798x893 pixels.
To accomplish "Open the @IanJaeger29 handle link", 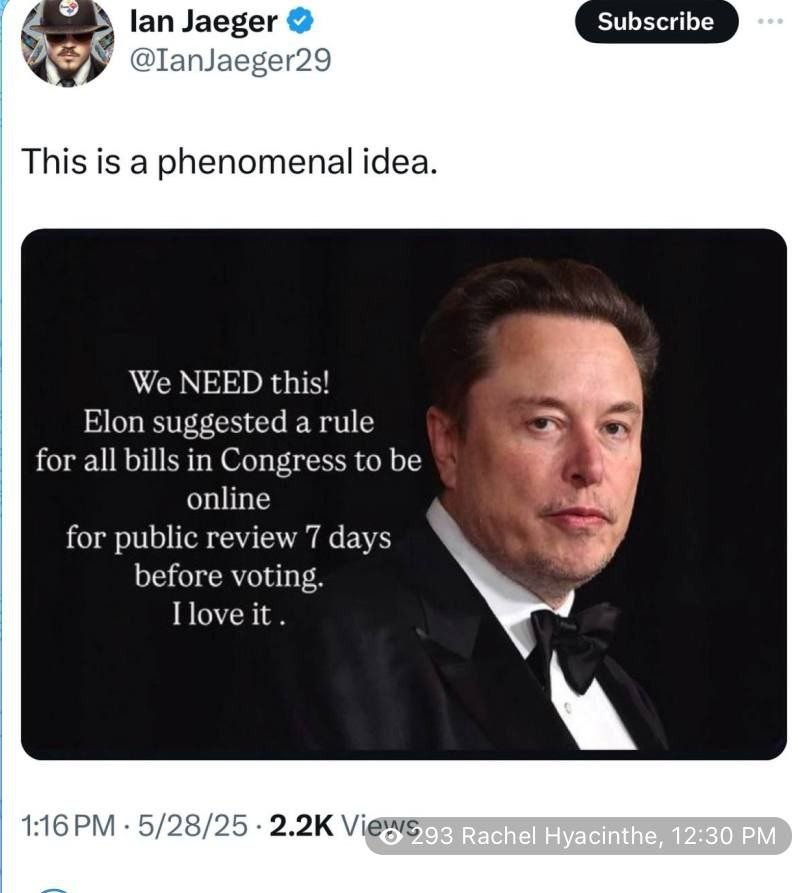I will click(x=230, y=61).
